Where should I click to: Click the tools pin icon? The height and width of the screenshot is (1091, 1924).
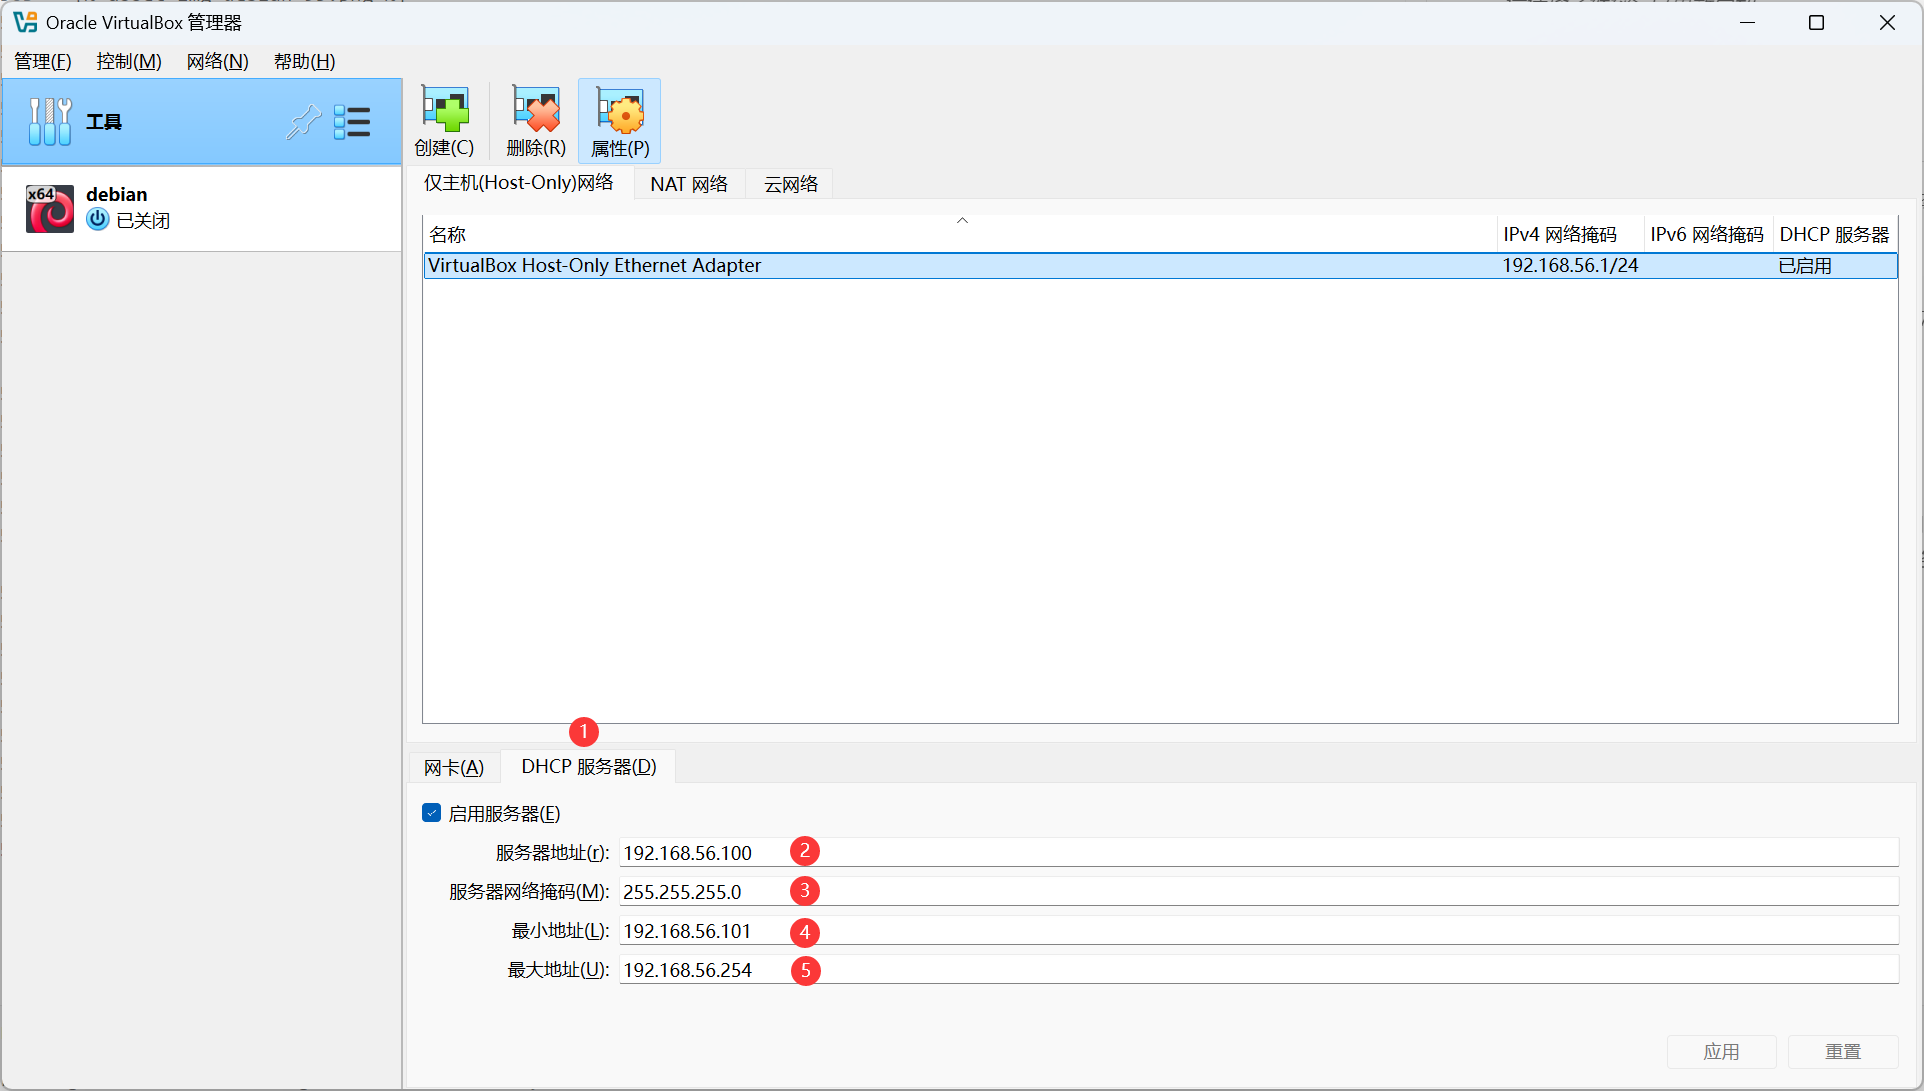pos(303,122)
